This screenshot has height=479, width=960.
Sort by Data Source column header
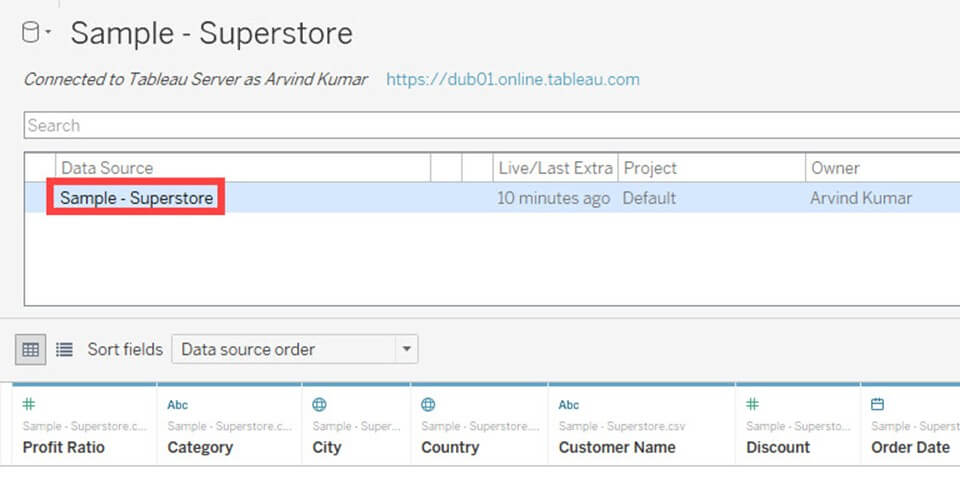107,168
